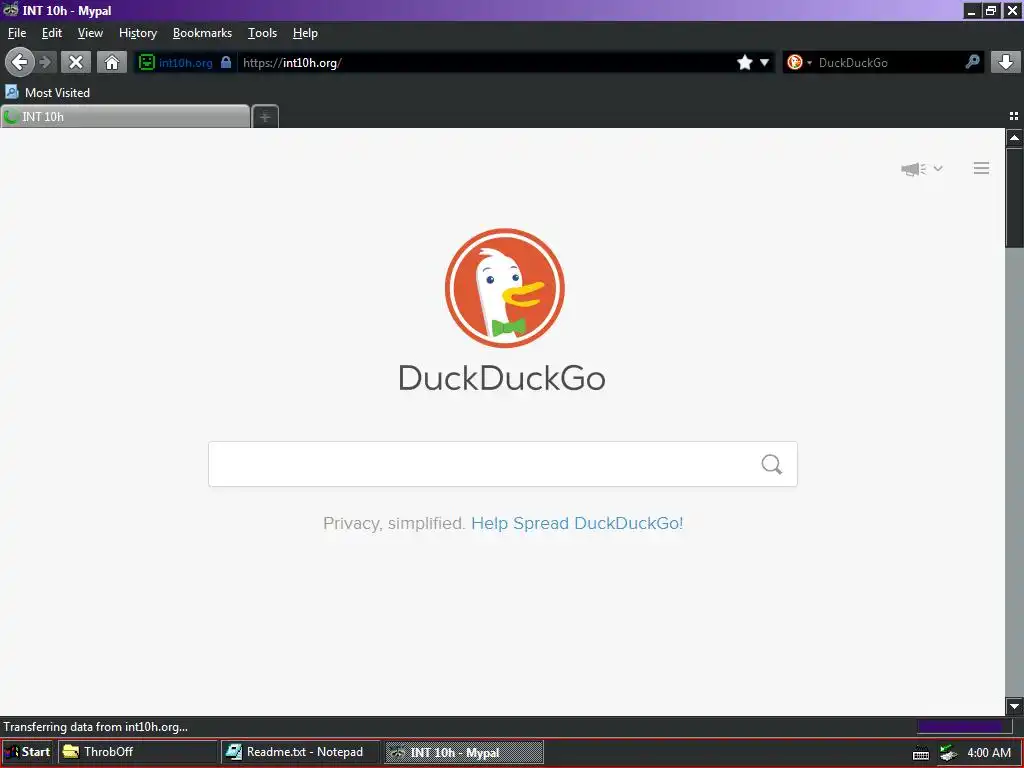This screenshot has height=768, width=1024.
Task: Bookmark this page with the star icon
Action: (744, 63)
